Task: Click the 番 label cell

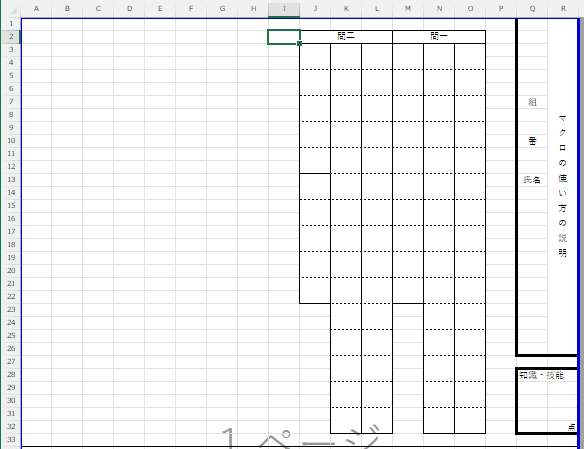Action: (x=532, y=141)
